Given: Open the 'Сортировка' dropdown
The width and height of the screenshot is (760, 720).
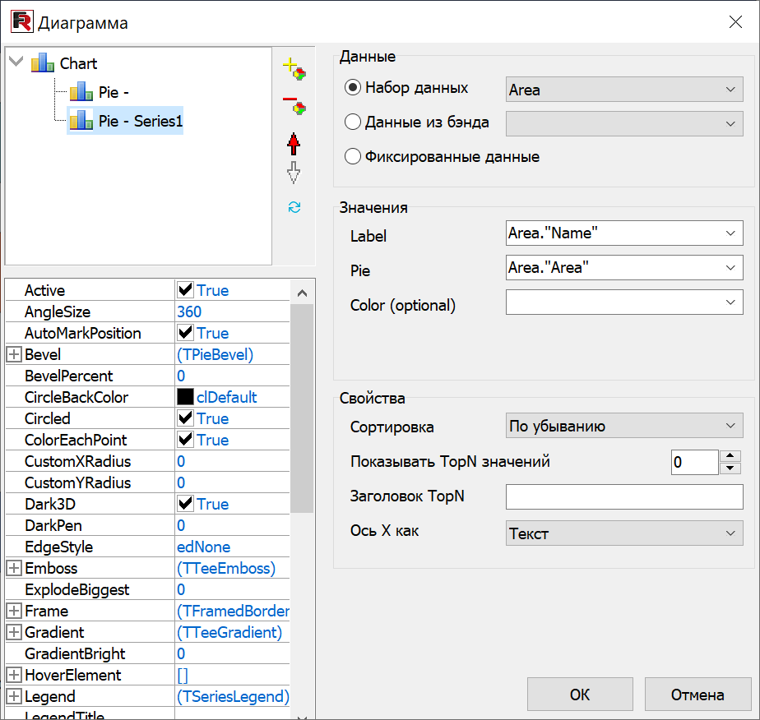Looking at the screenshot, I should point(729,426).
